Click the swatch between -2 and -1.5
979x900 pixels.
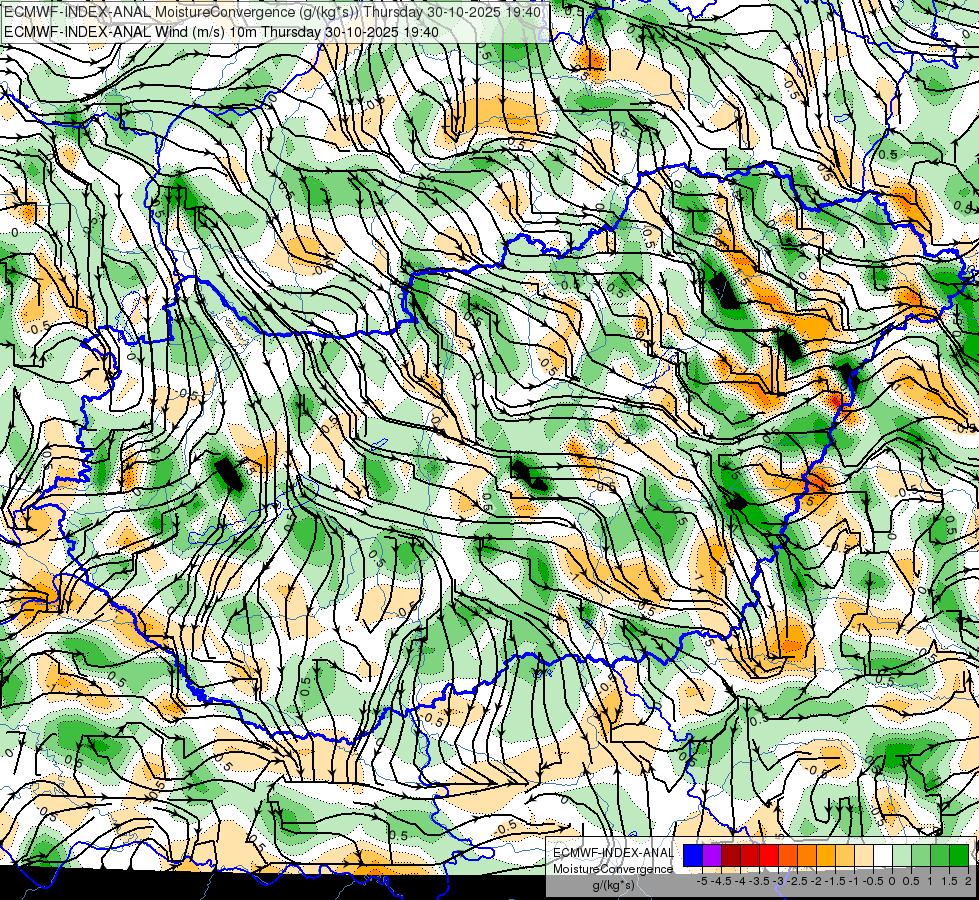826,856
